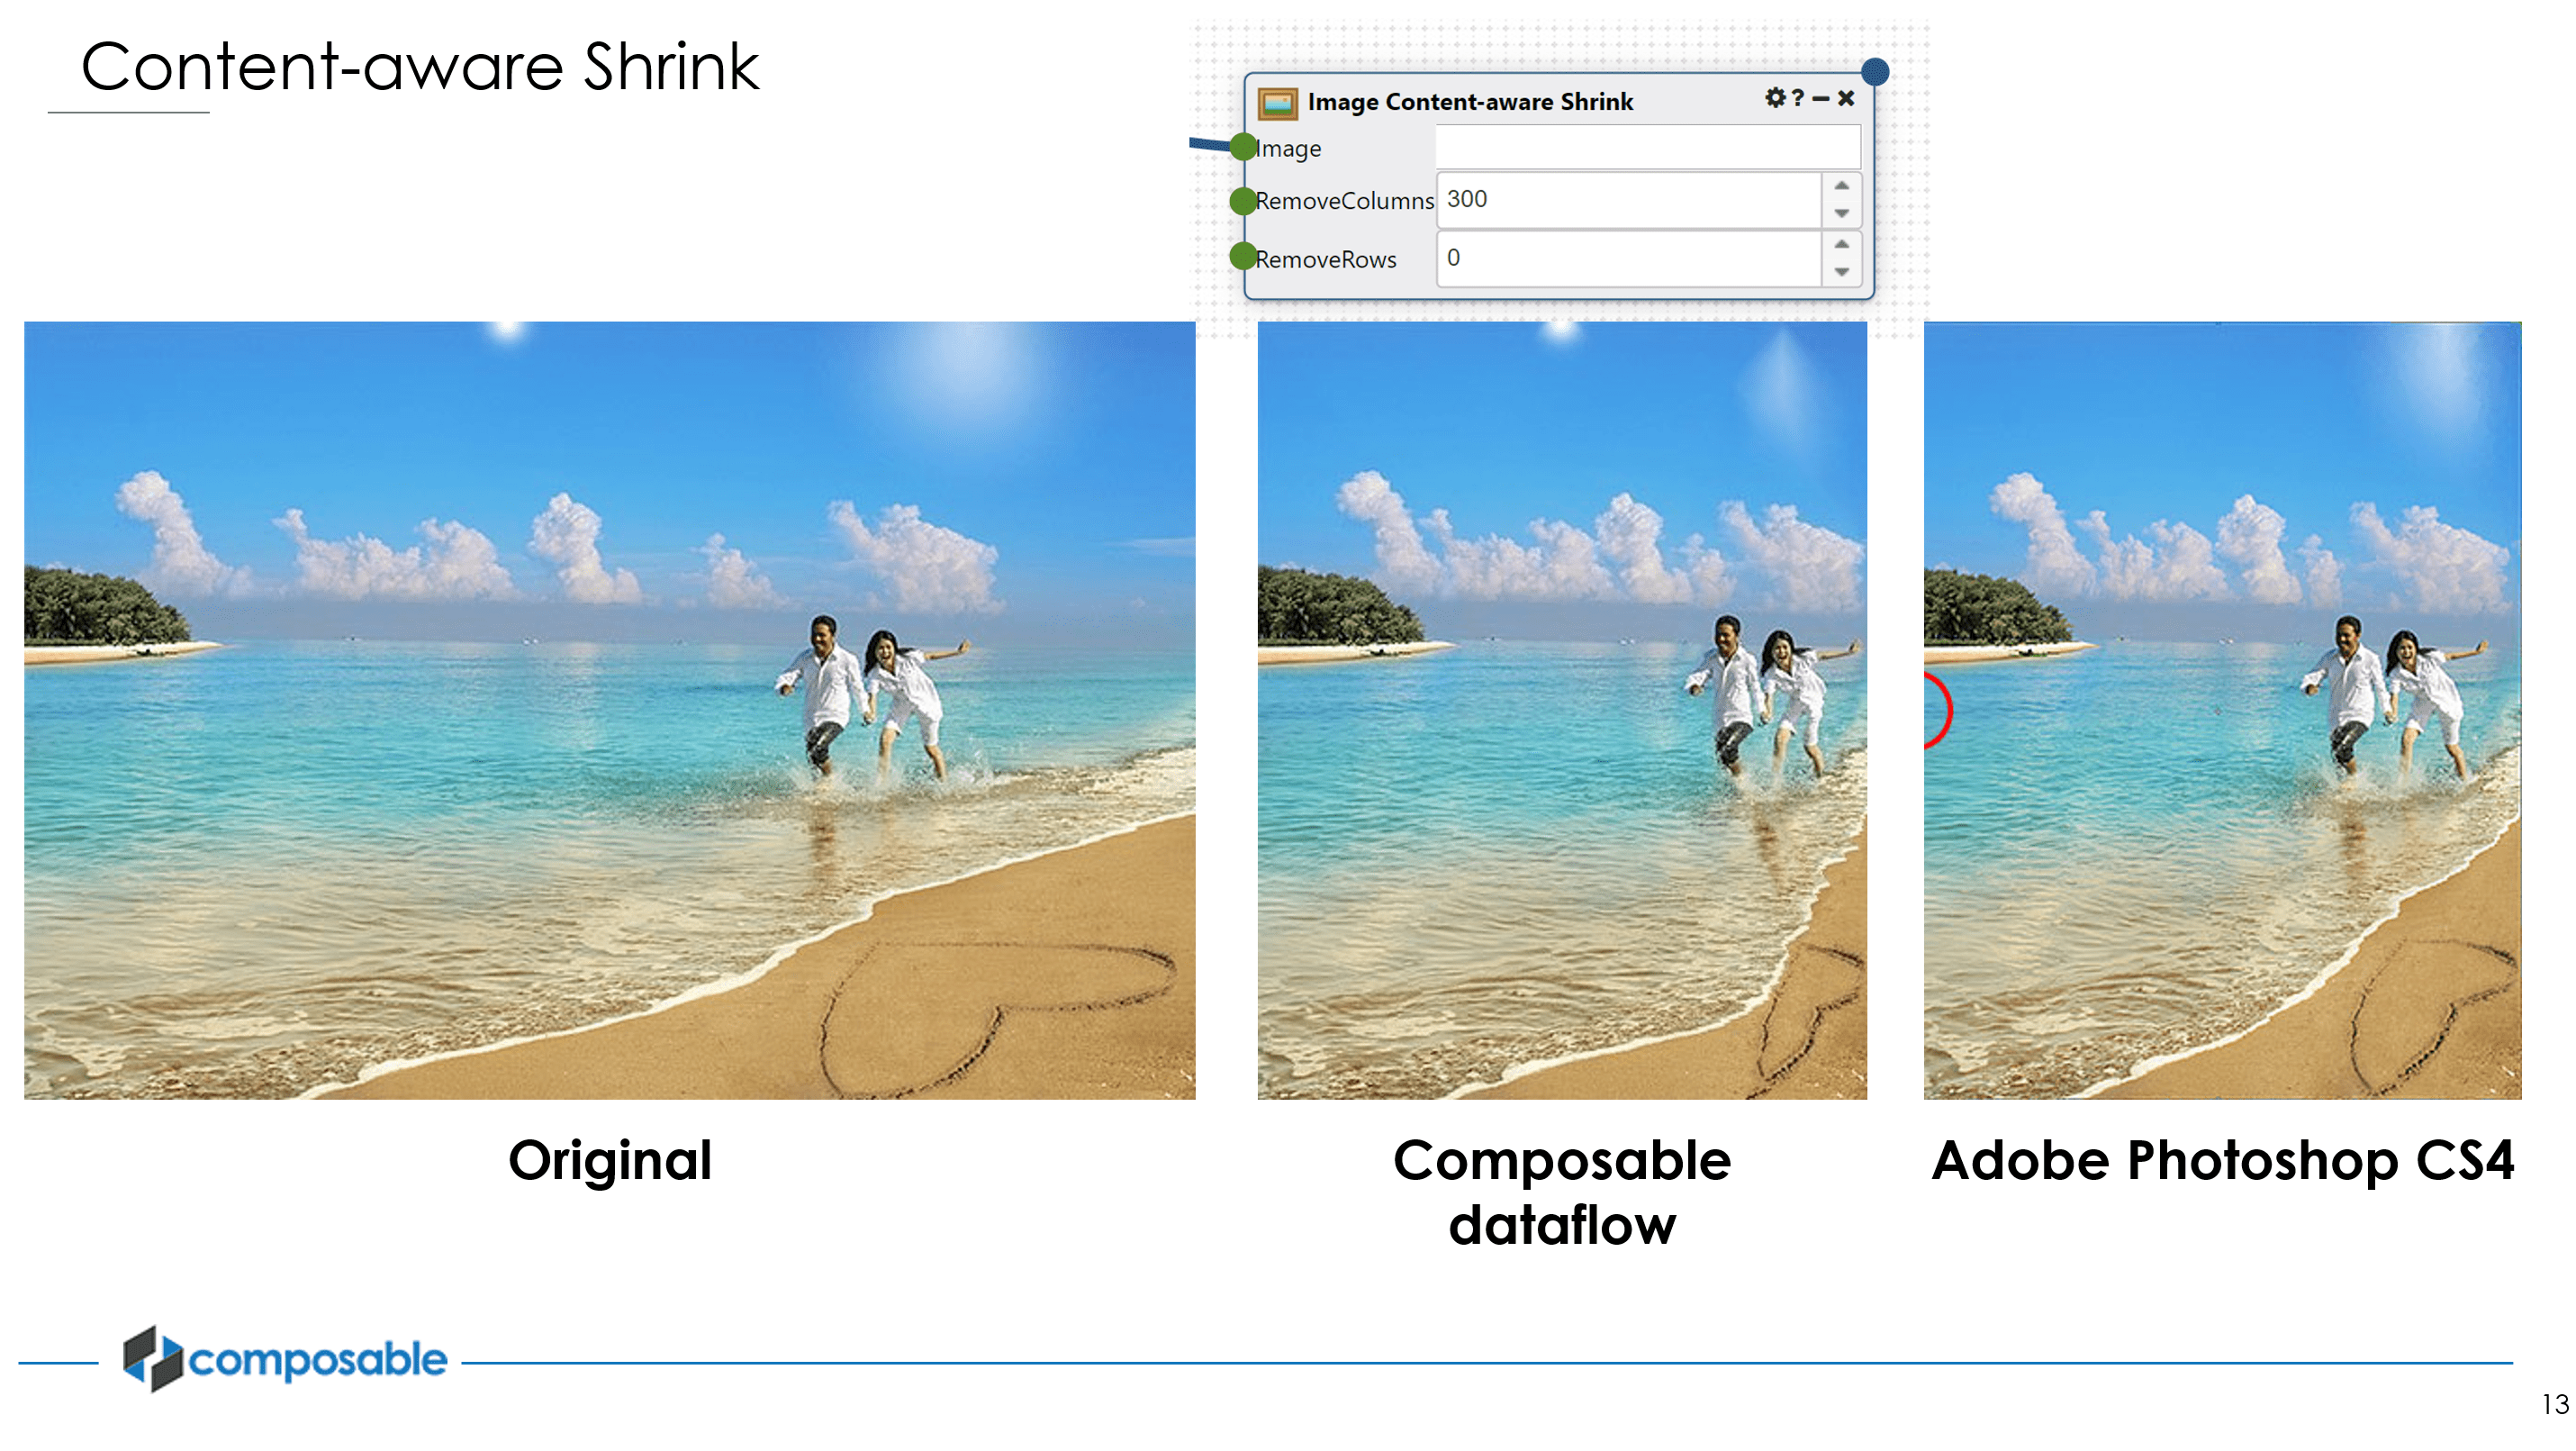
Task: Minimize the Content-aware Shrink module
Action: [1821, 98]
